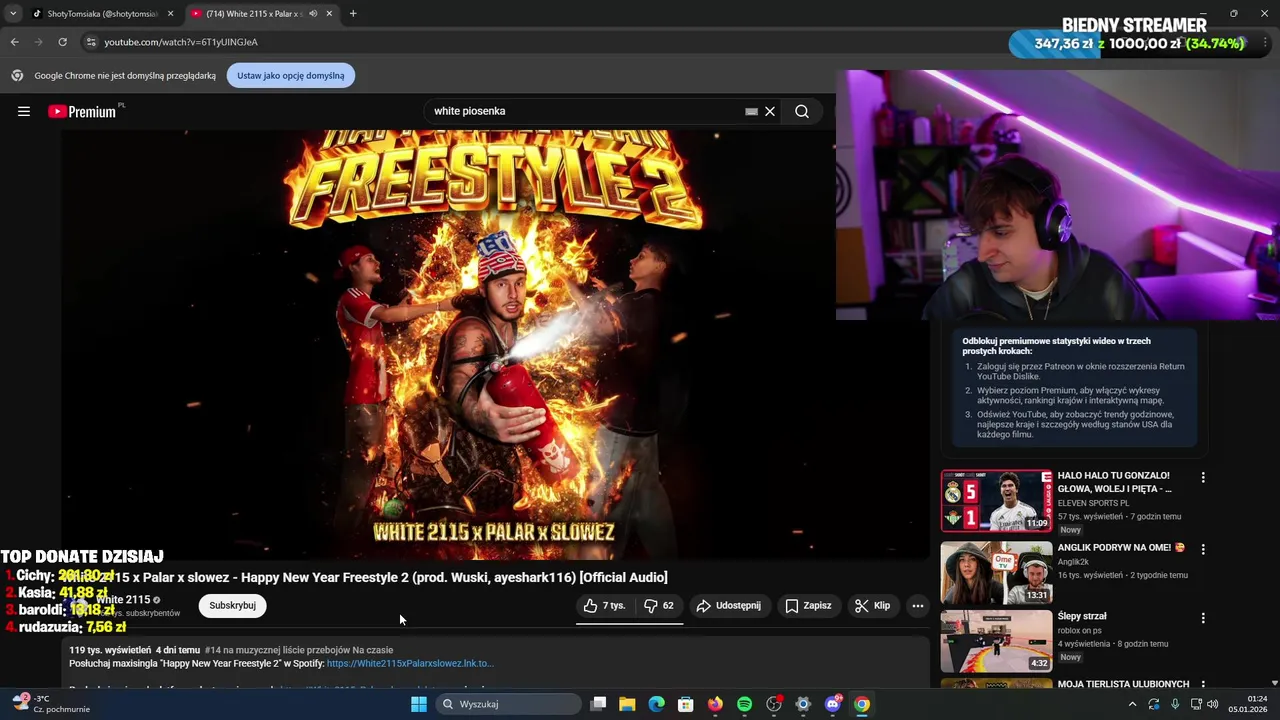This screenshot has height=720, width=1280.
Task: Subscribe using the Subskrybuj button
Action: (x=232, y=605)
